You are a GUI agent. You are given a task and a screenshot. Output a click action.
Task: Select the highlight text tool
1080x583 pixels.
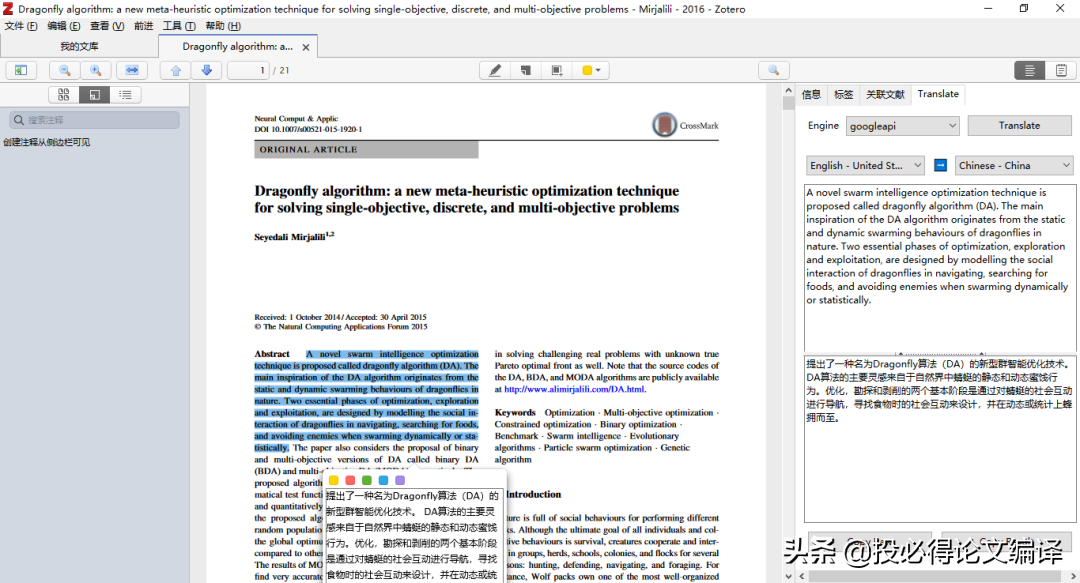click(495, 70)
